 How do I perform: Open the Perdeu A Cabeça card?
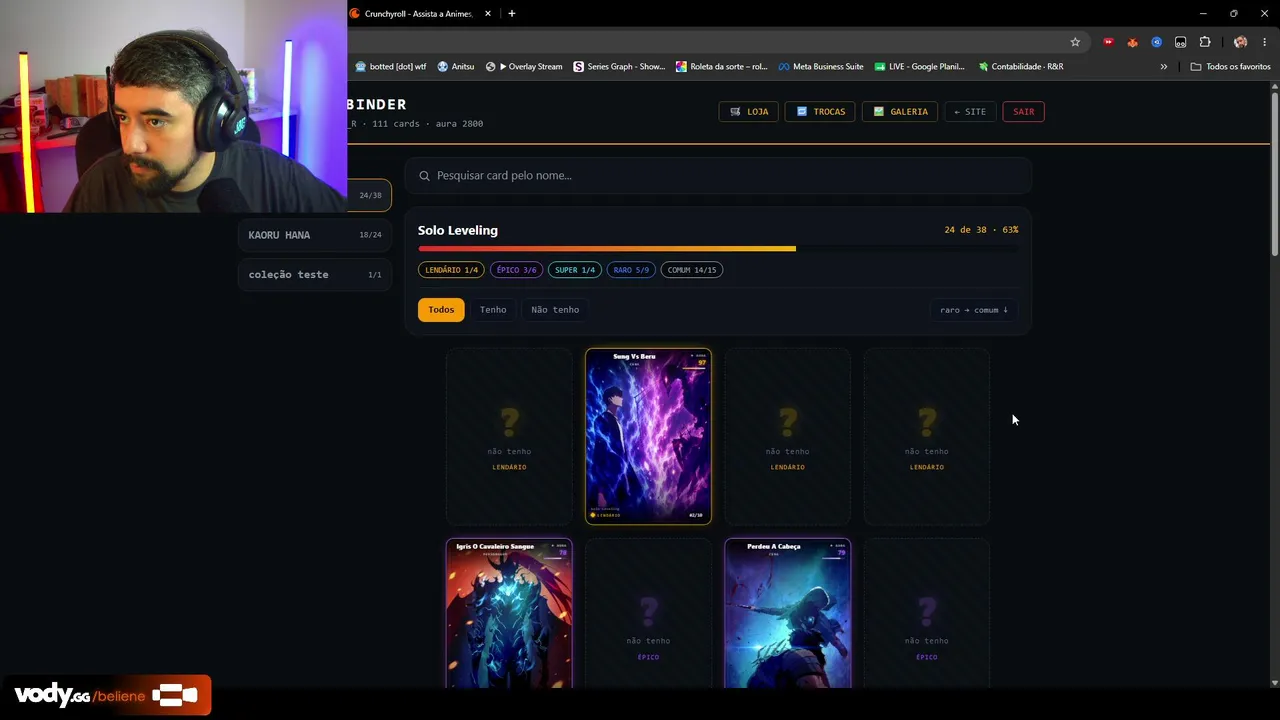tap(788, 614)
